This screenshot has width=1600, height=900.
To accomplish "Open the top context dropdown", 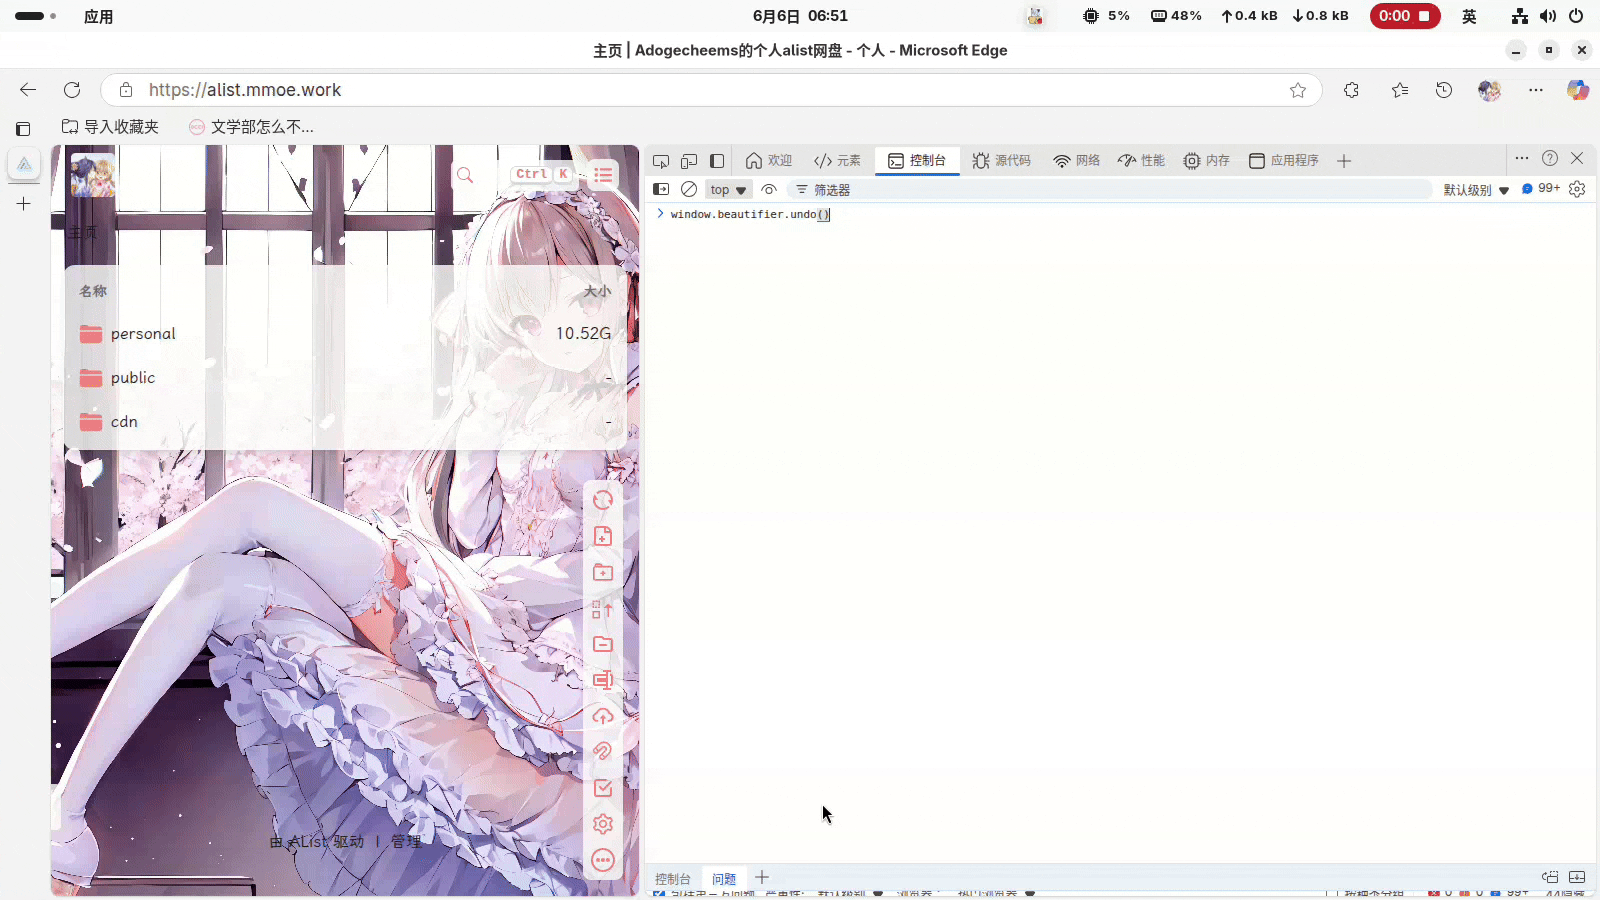I will click(x=728, y=189).
